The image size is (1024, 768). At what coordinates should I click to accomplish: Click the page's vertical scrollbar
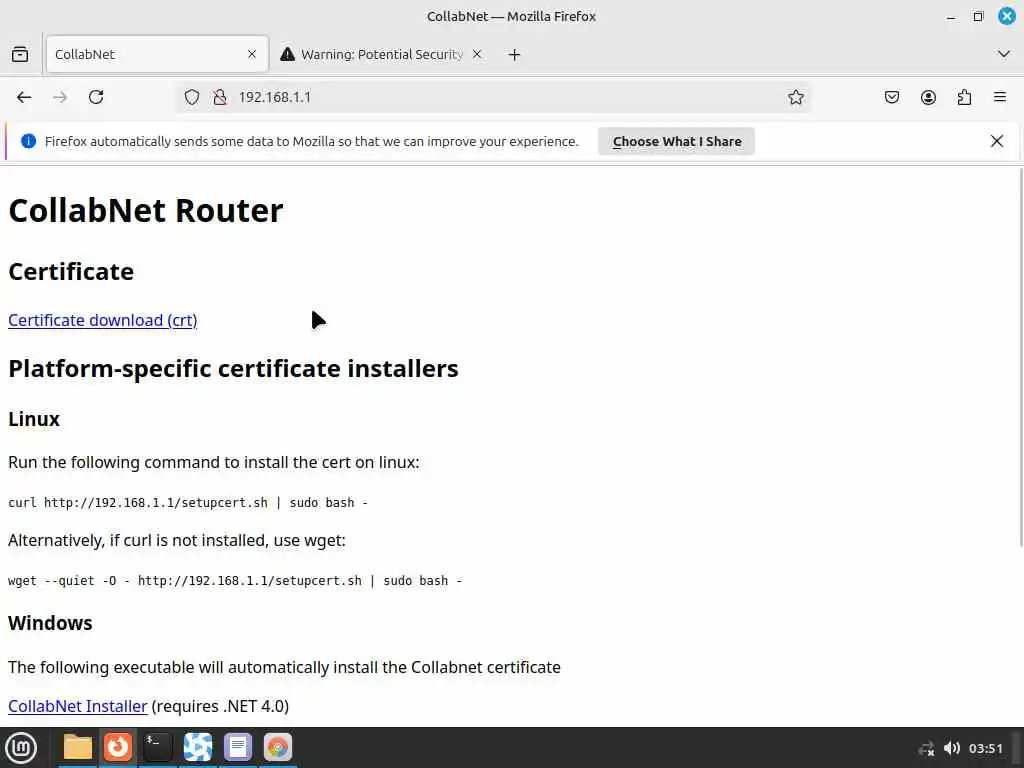coord(1021,356)
